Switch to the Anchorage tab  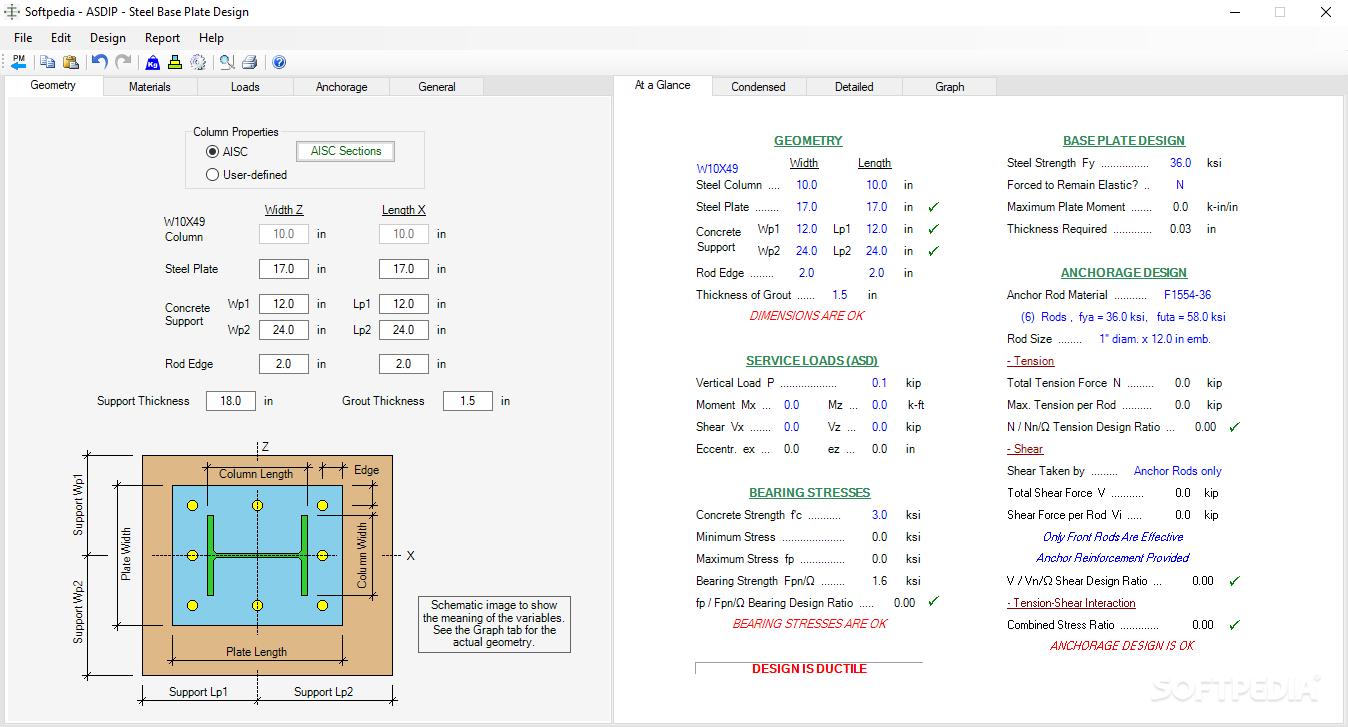(341, 87)
